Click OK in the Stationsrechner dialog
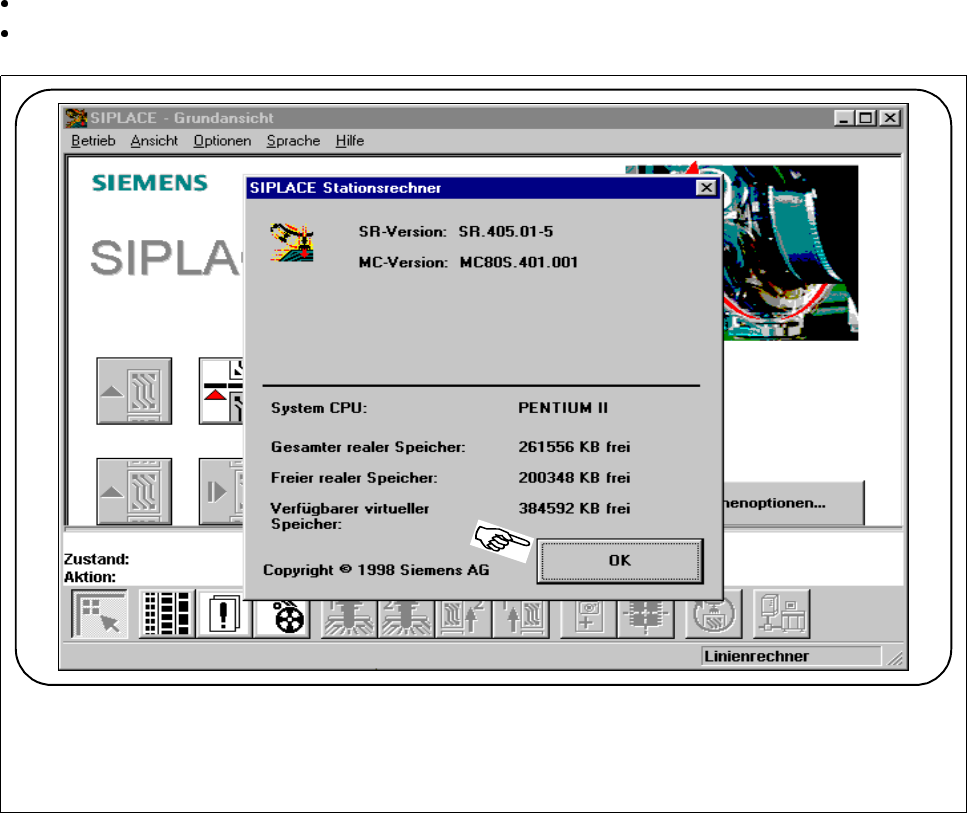 pyautogui.click(x=619, y=561)
